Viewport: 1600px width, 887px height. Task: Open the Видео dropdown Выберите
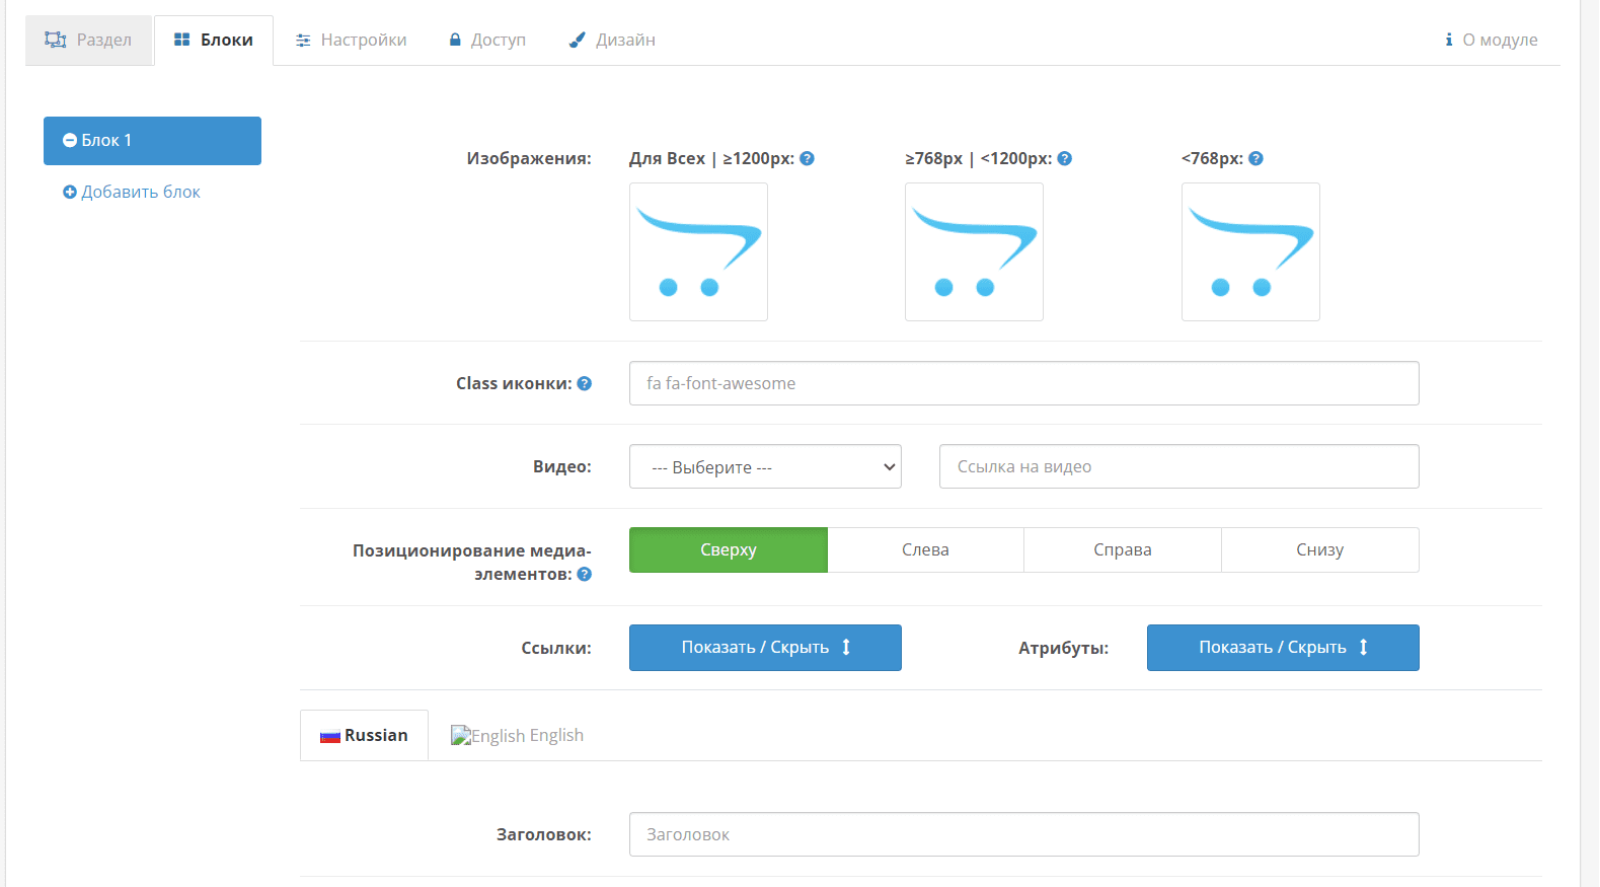pyautogui.click(x=765, y=467)
